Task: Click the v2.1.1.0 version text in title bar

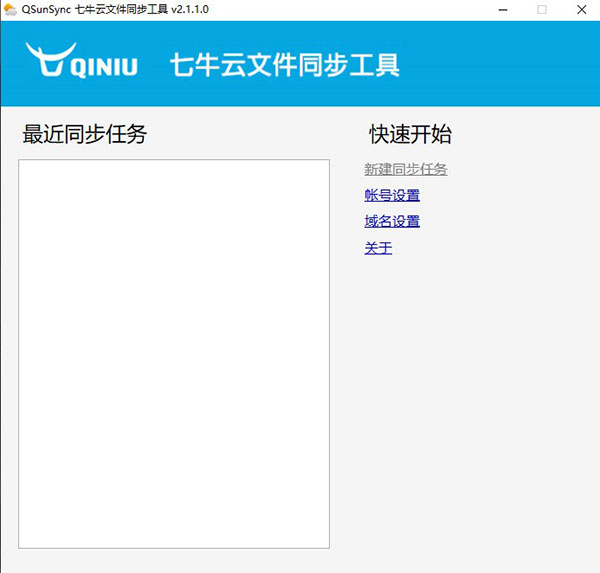Action: pos(189,9)
